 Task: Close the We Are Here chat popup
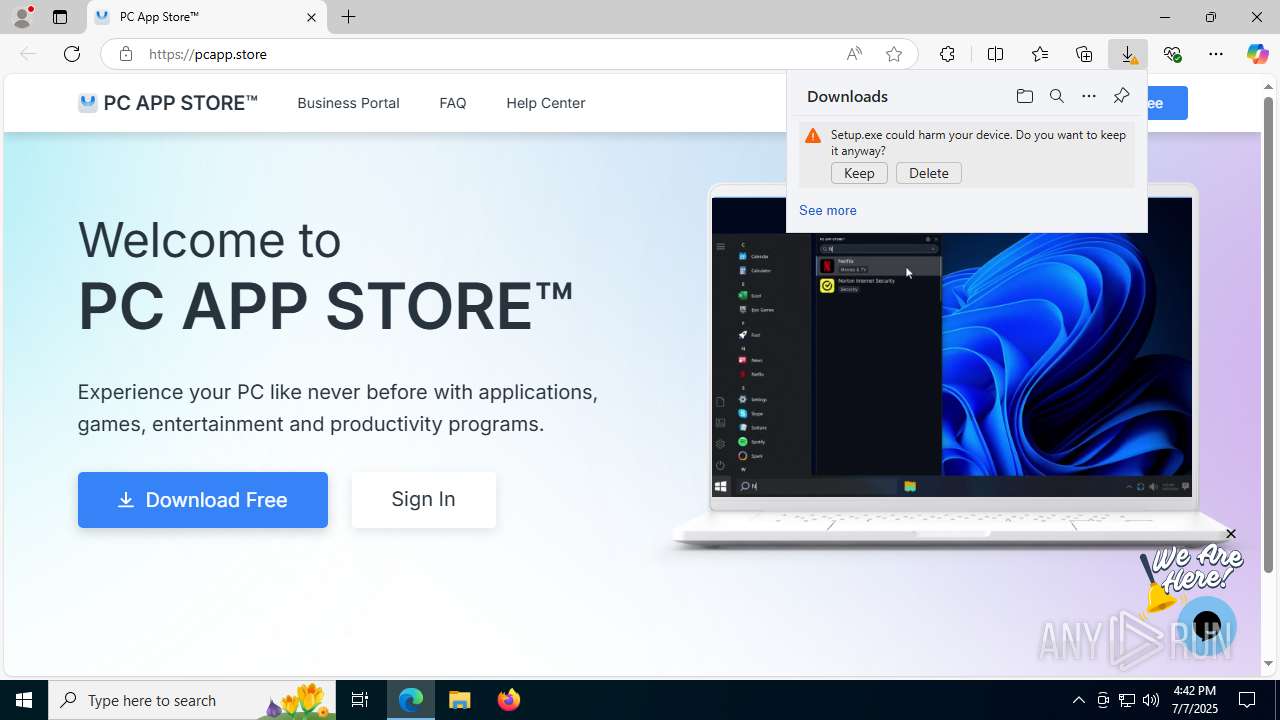coord(1231,534)
